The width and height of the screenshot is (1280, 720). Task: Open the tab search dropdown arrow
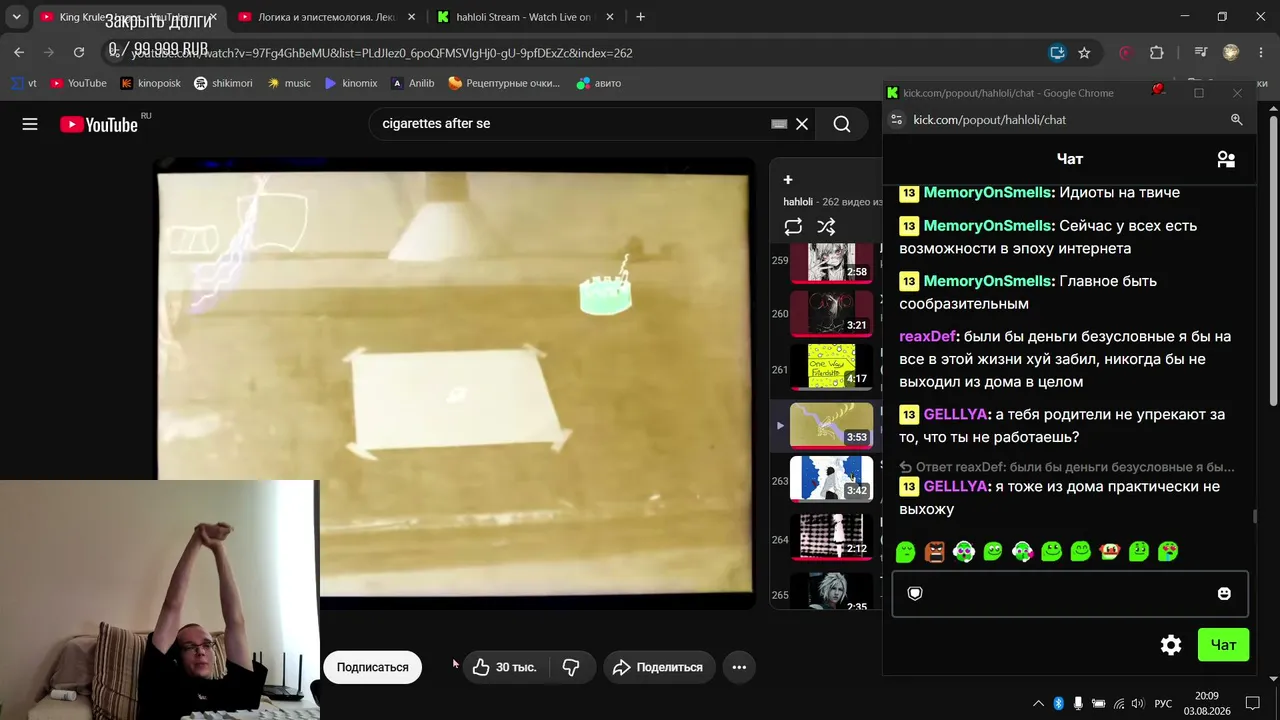click(x=16, y=17)
